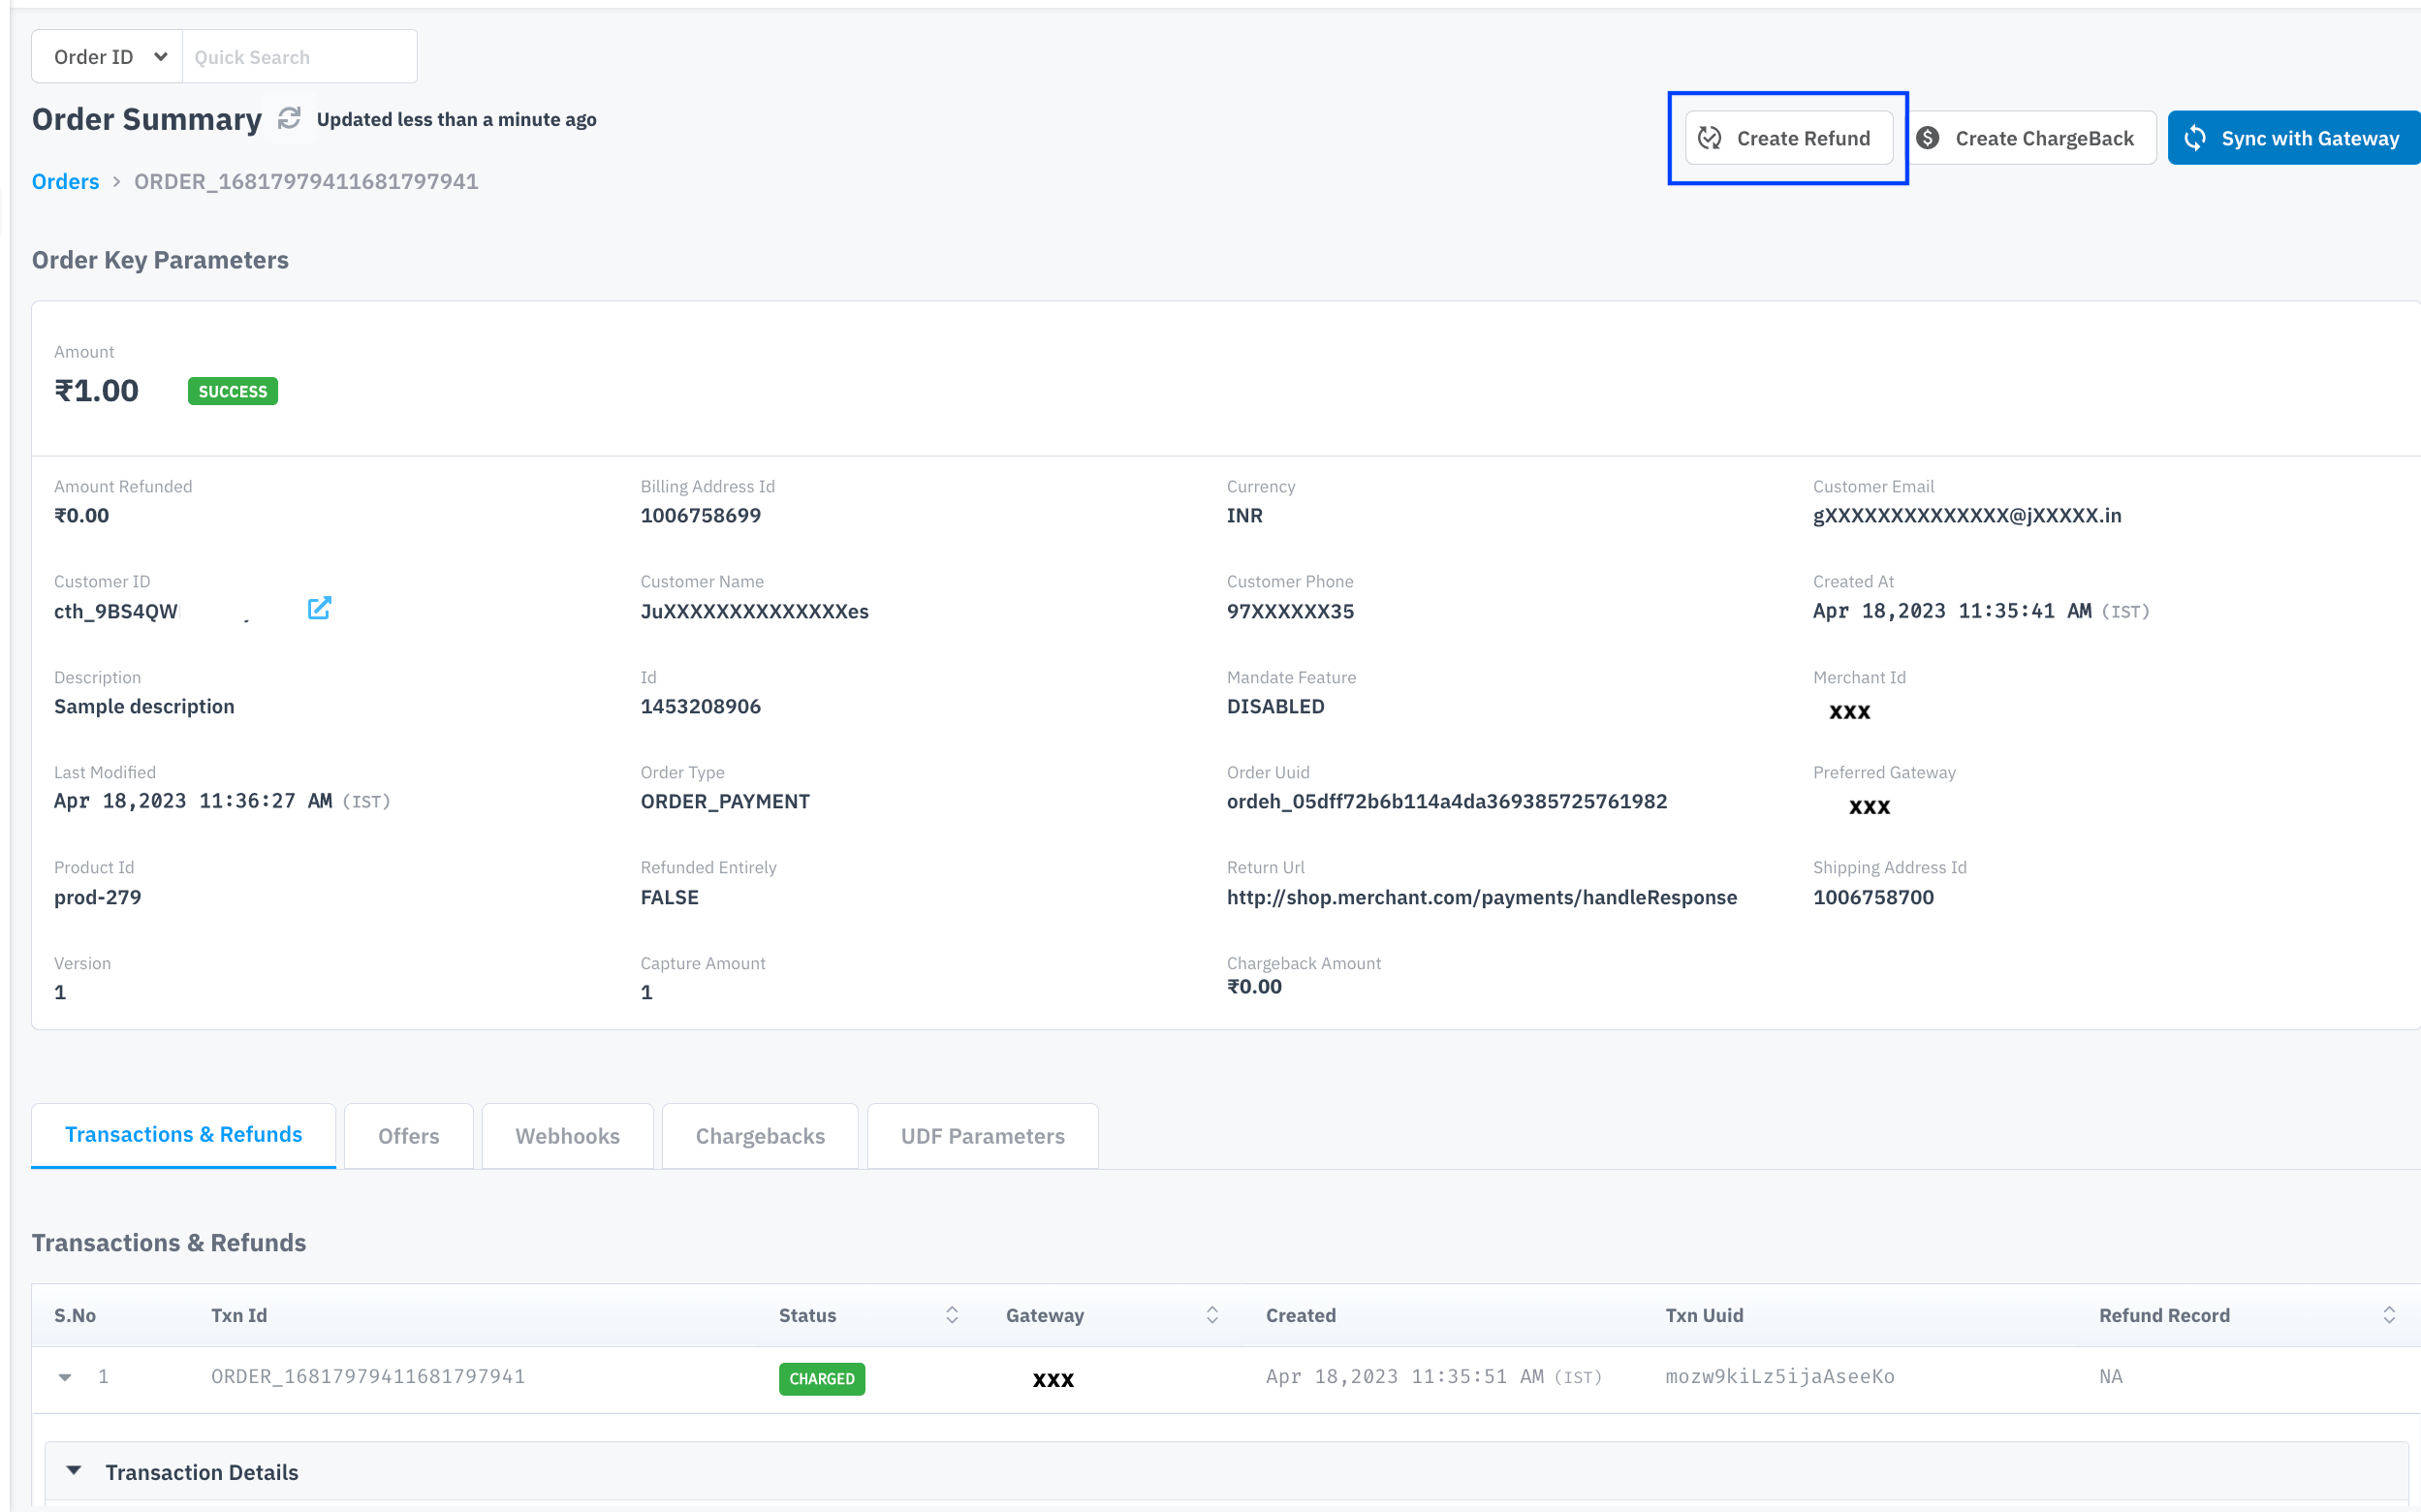Collapse transaction row 1 arrow
The image size is (2421, 1512).
point(65,1377)
